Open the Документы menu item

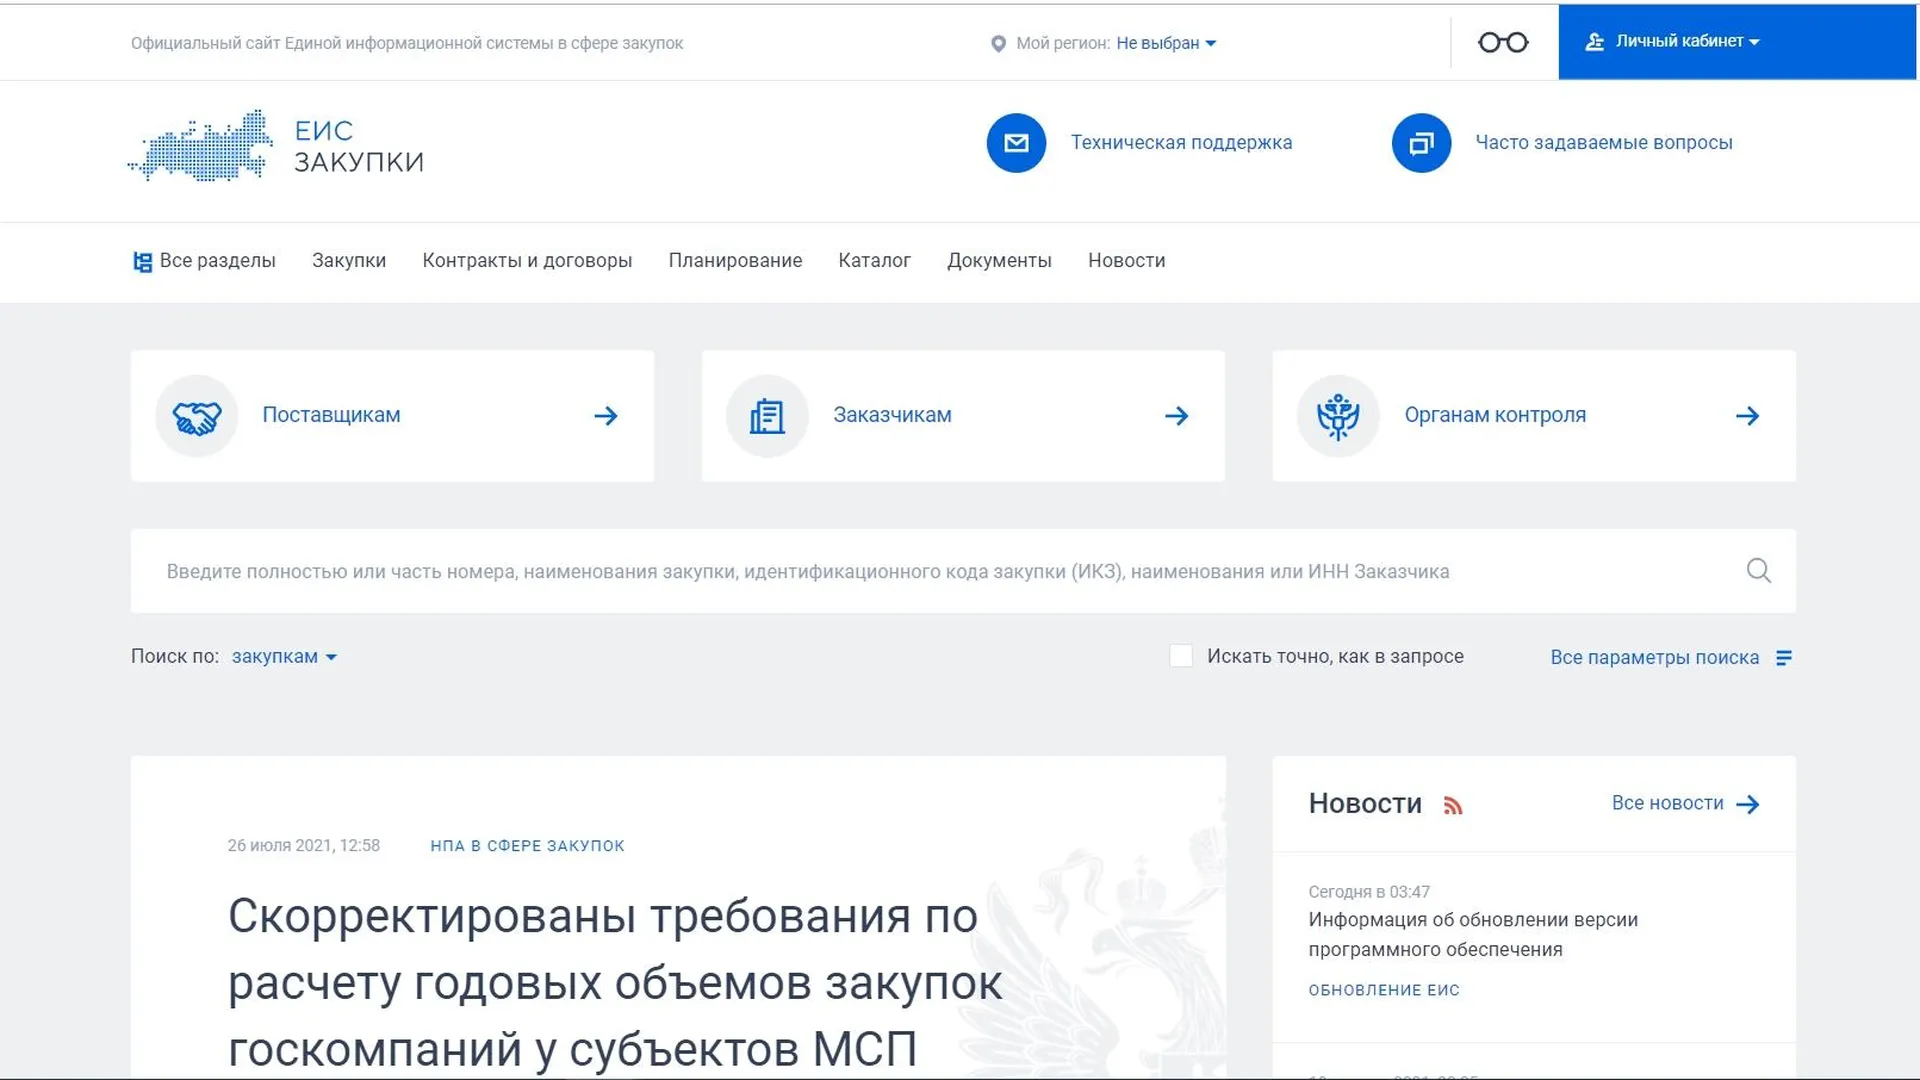[999, 261]
